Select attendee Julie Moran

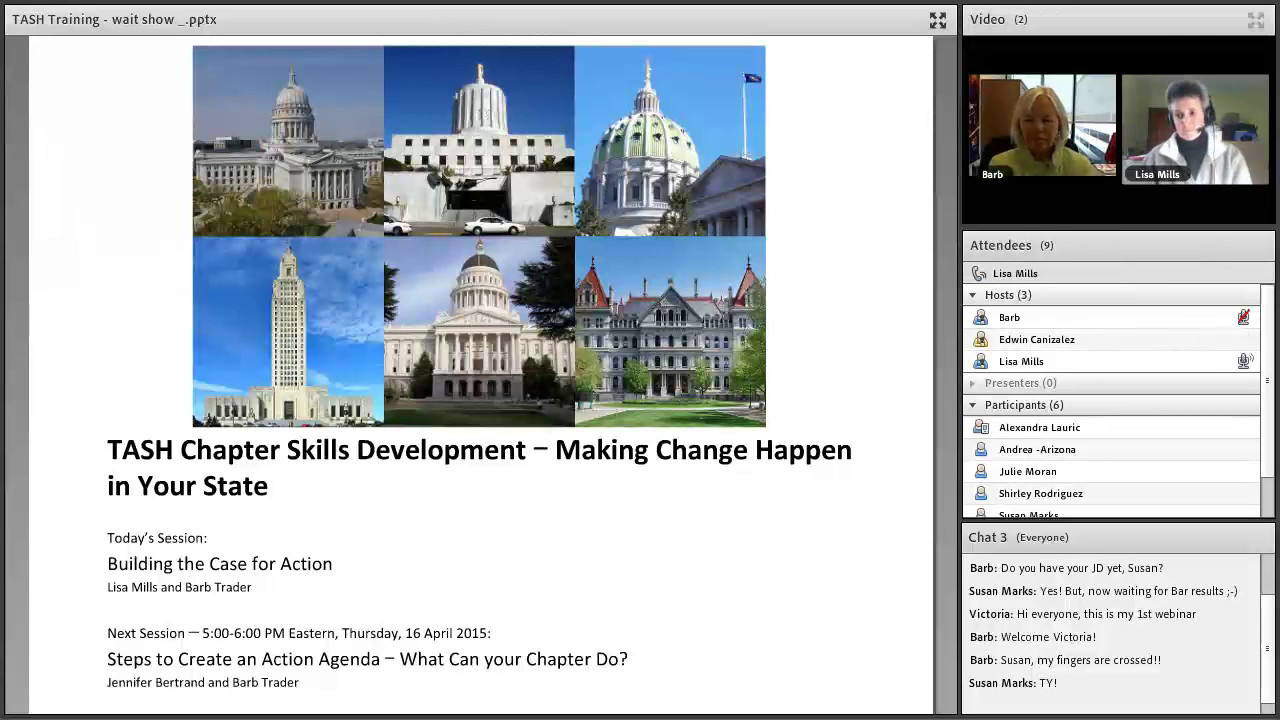click(1111, 471)
